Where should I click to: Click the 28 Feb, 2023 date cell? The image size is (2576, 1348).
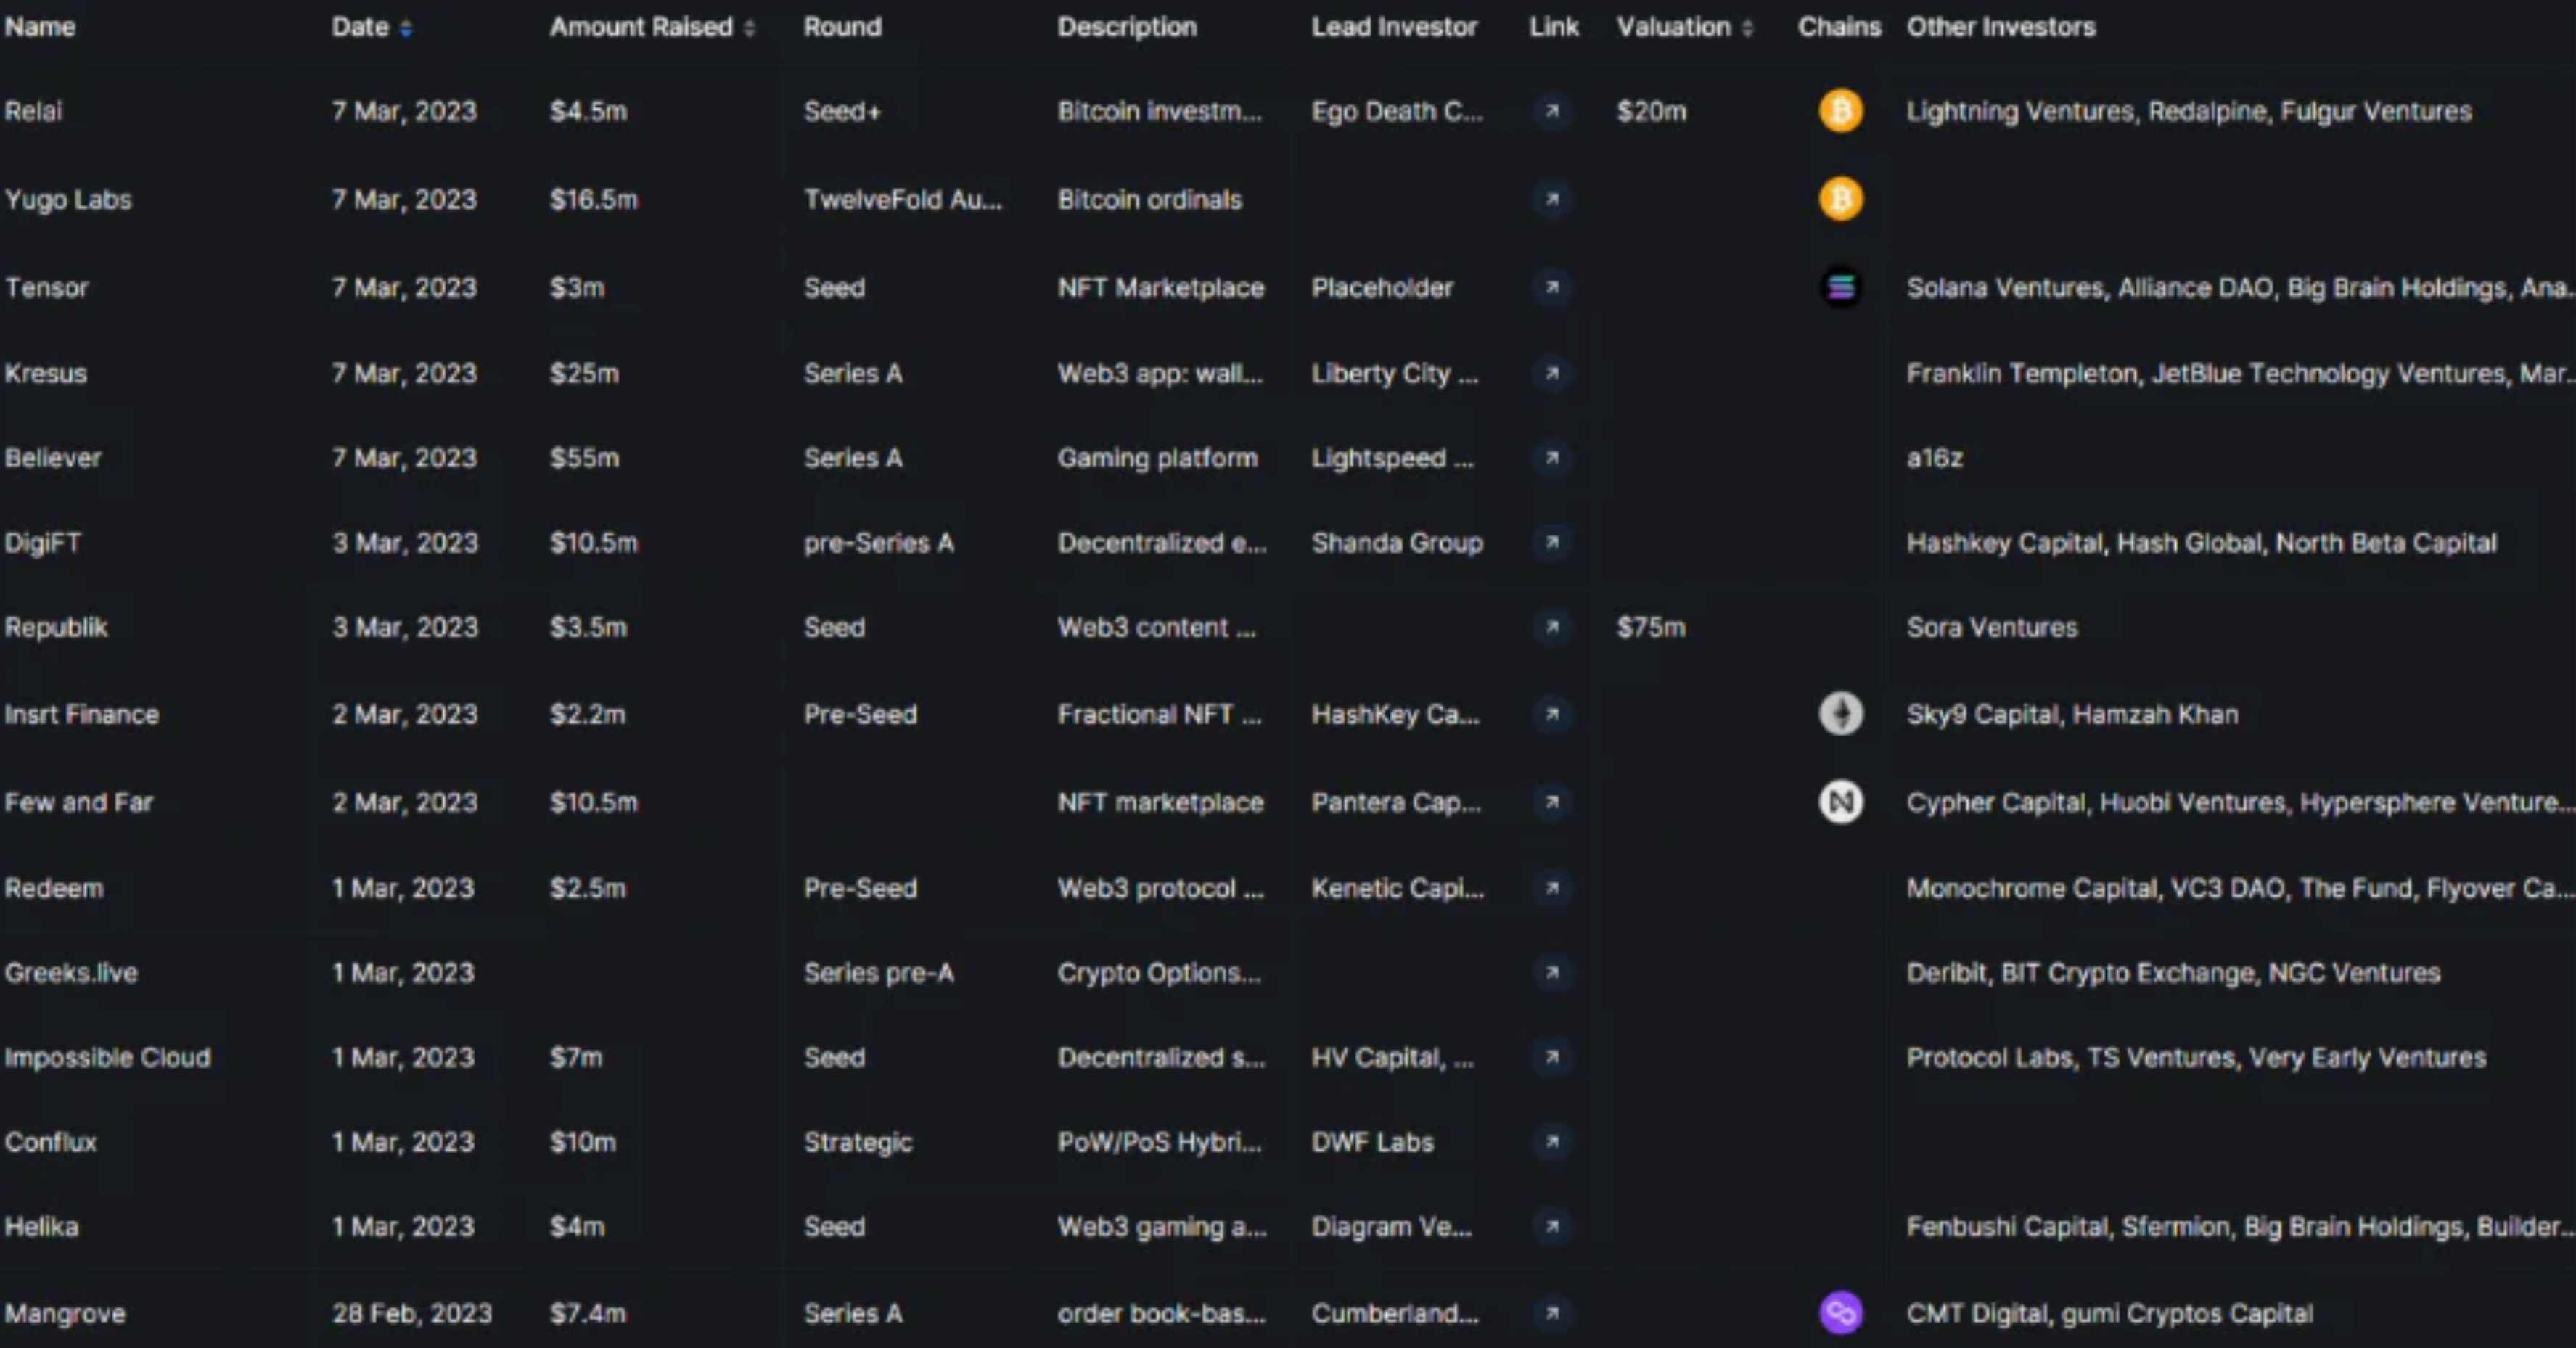(412, 1313)
